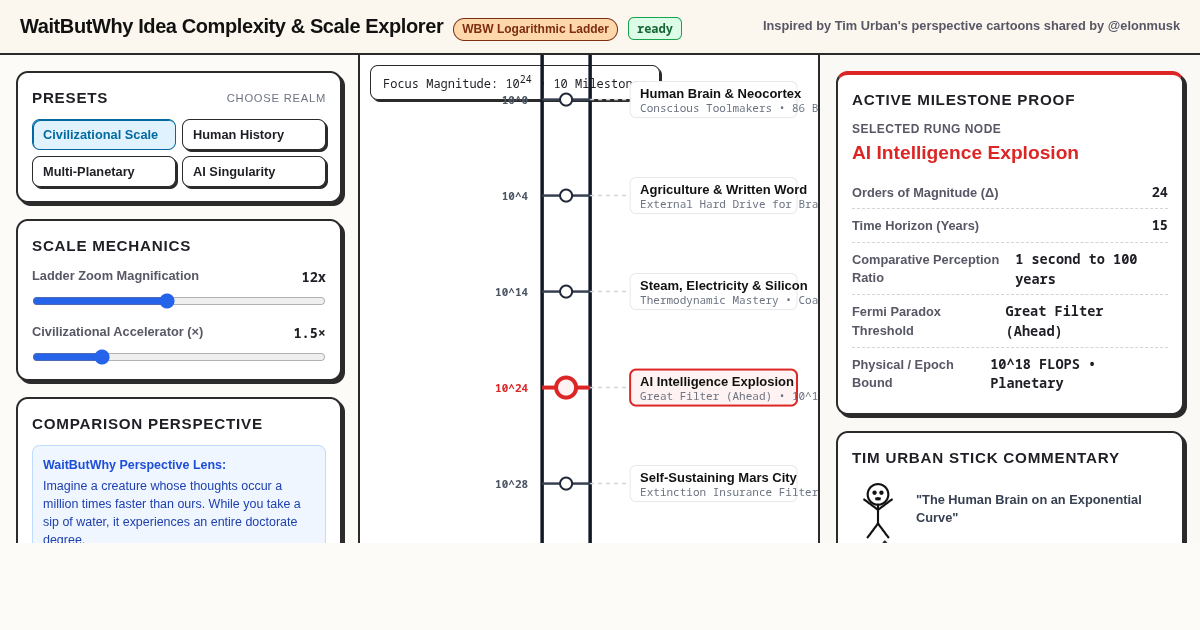Click the WBW Logarithmic Ladder badge
This screenshot has width=1200, height=630.
pos(535,29)
